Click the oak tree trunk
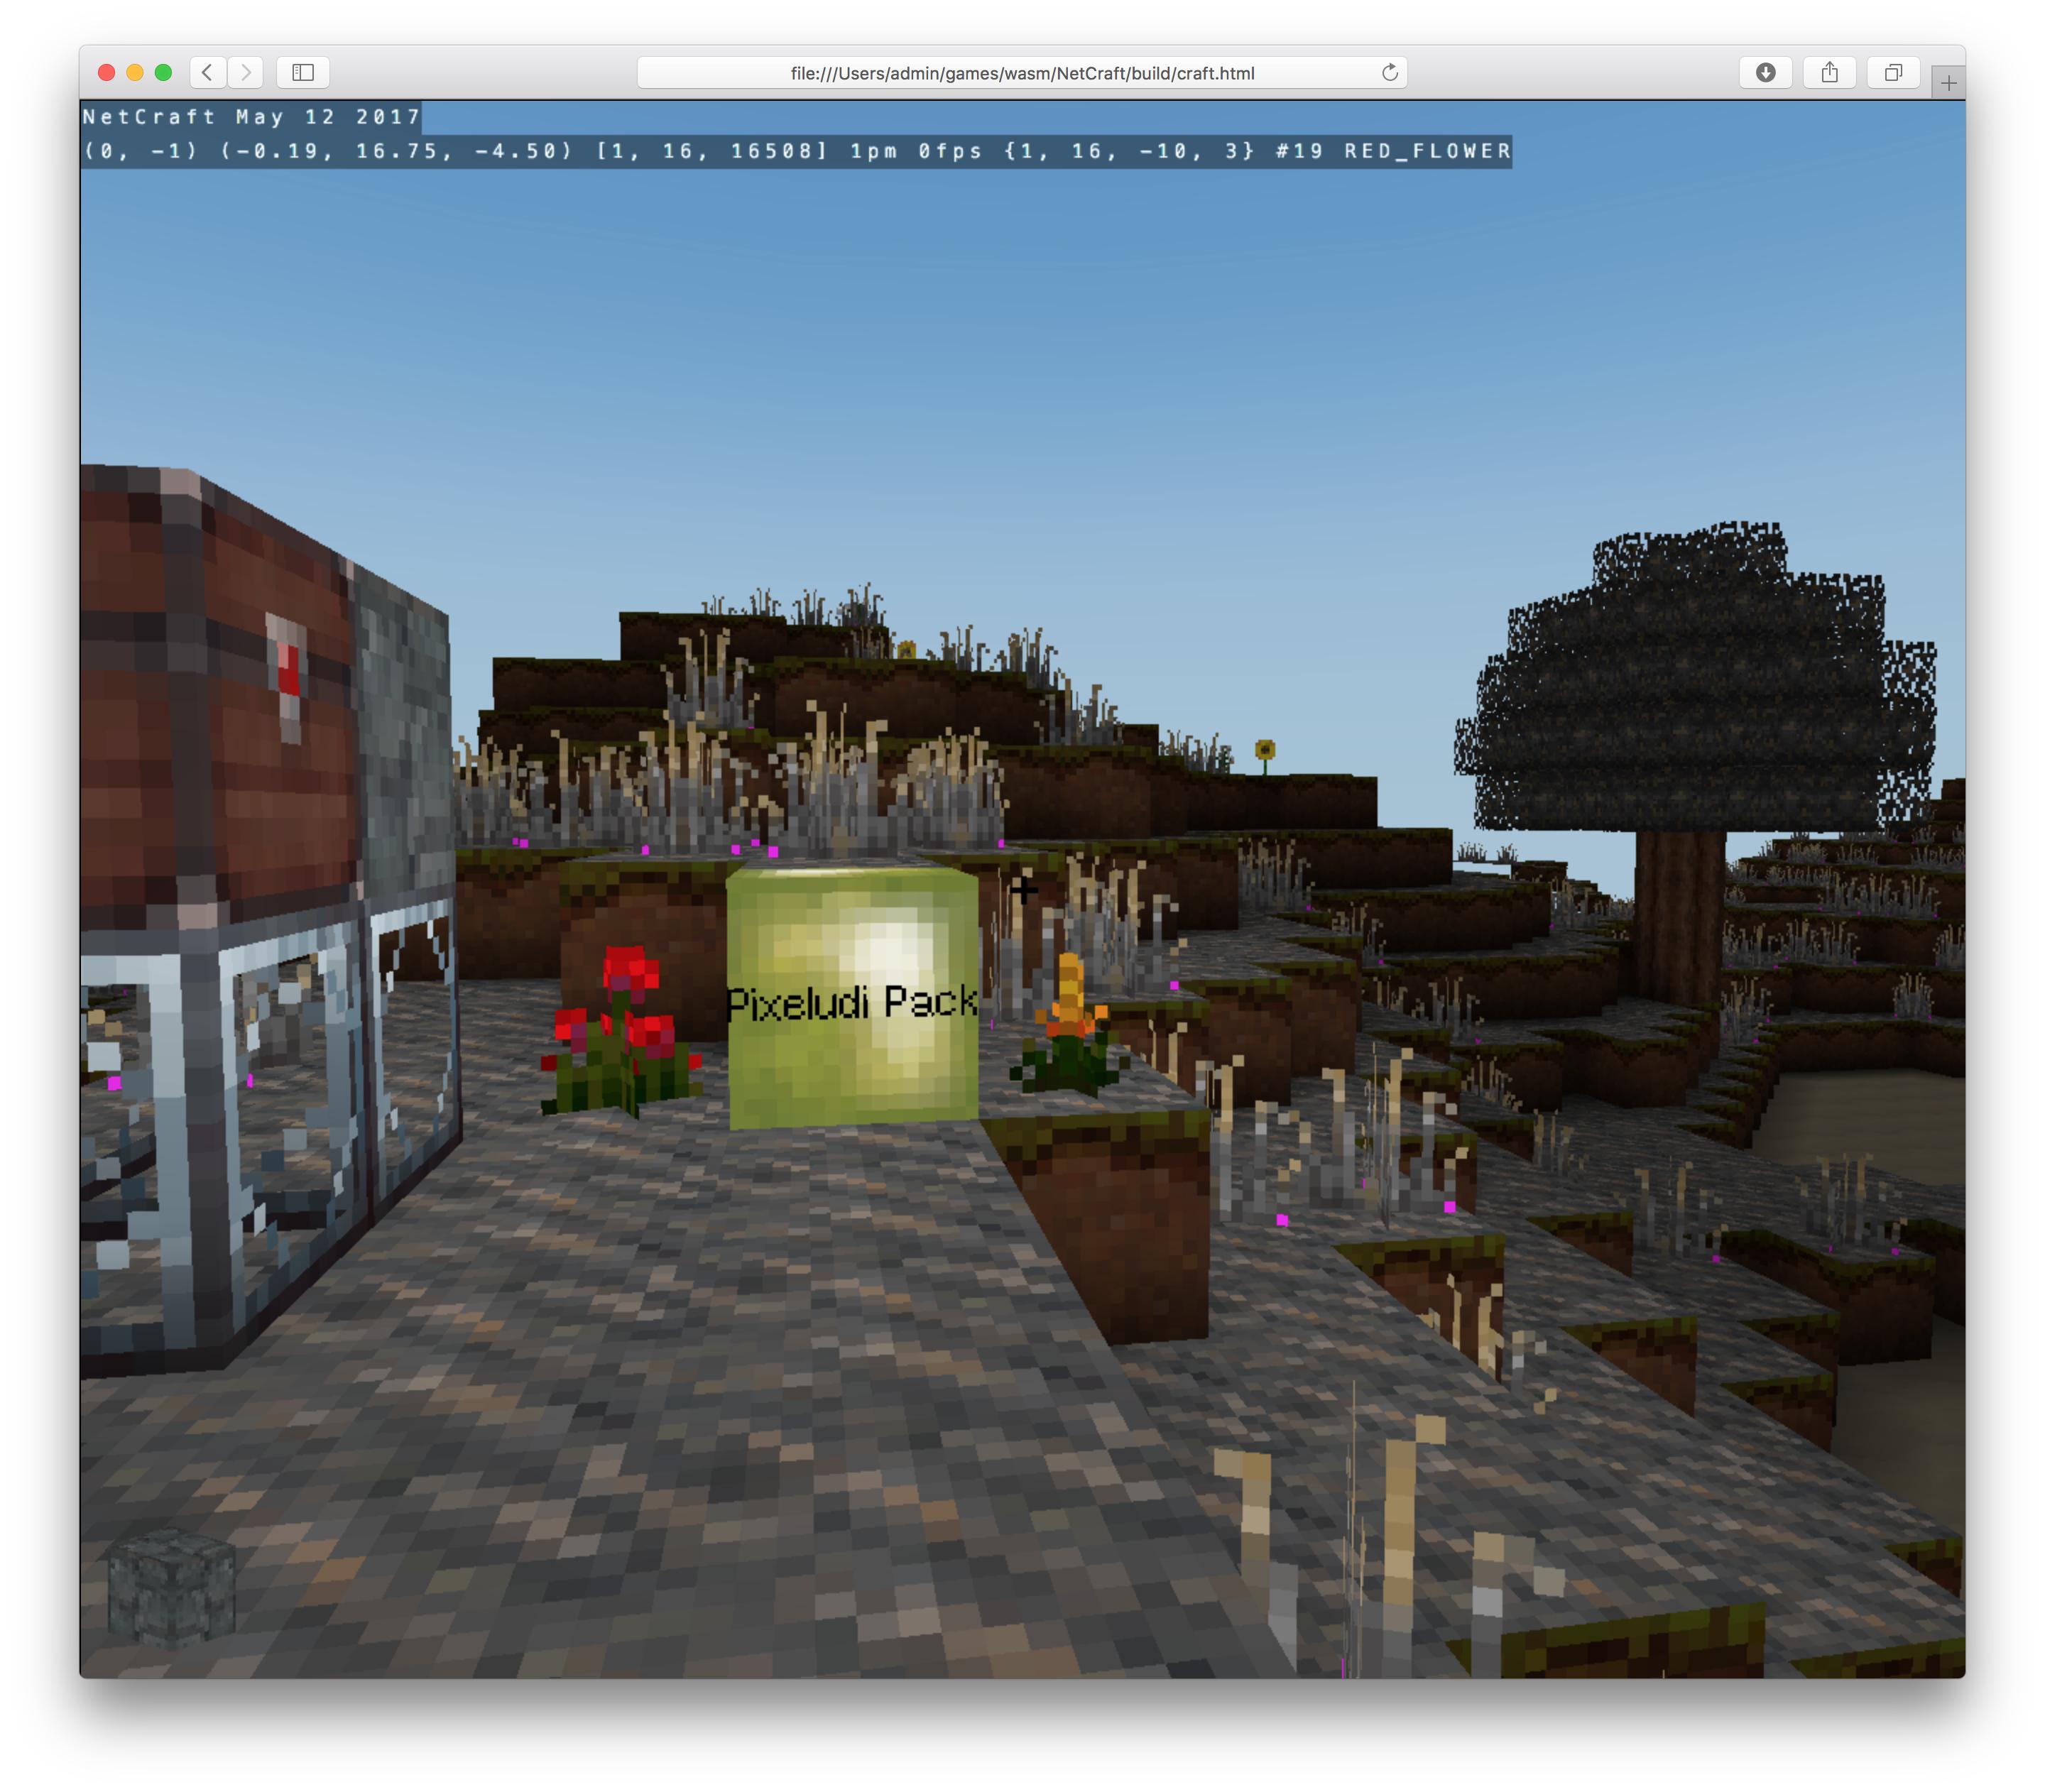This screenshot has height=1792, width=2045. (x=1680, y=910)
